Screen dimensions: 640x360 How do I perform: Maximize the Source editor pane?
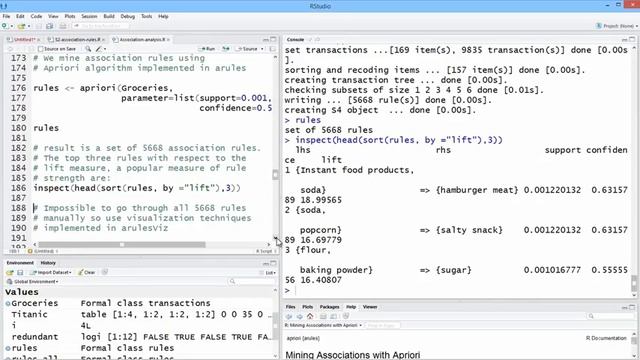[273, 40]
